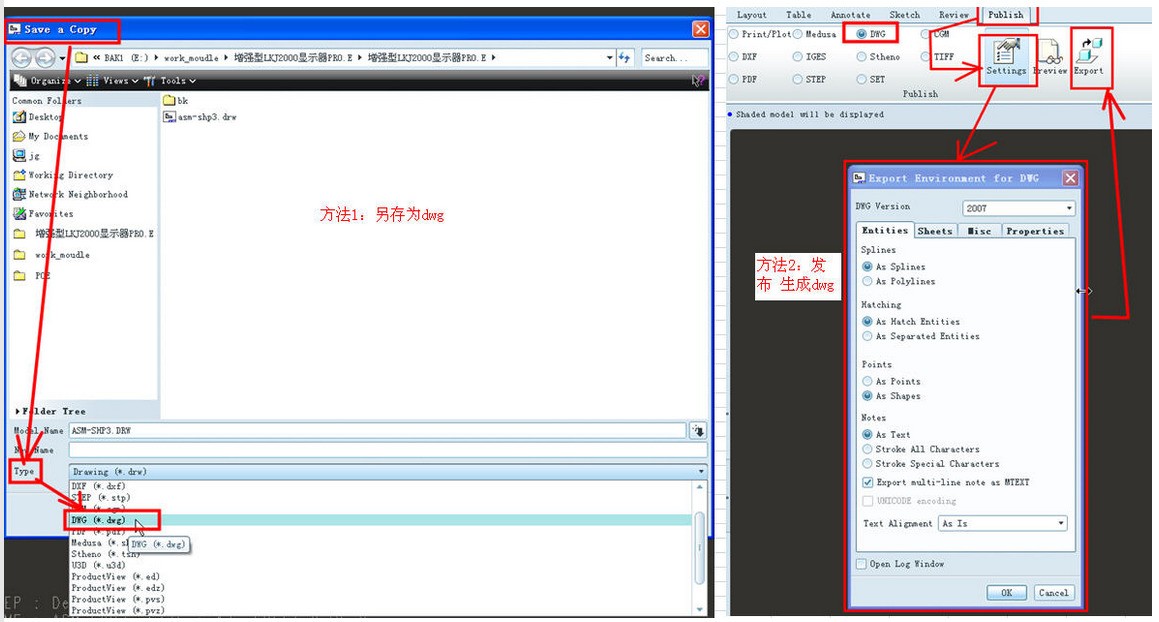Click the refresh icon beside the Search box
The image size is (1159, 622).
625,57
